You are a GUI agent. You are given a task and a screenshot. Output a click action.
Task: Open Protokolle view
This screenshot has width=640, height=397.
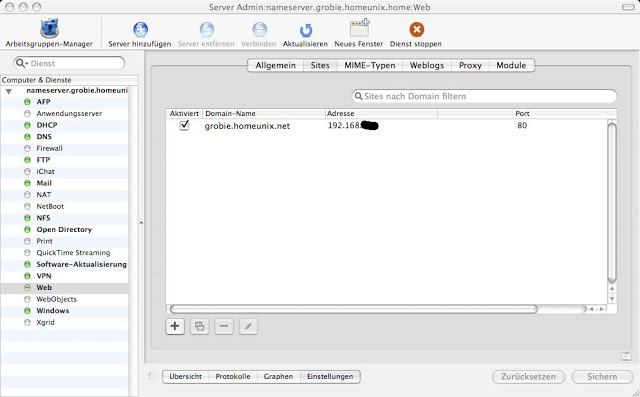point(233,377)
